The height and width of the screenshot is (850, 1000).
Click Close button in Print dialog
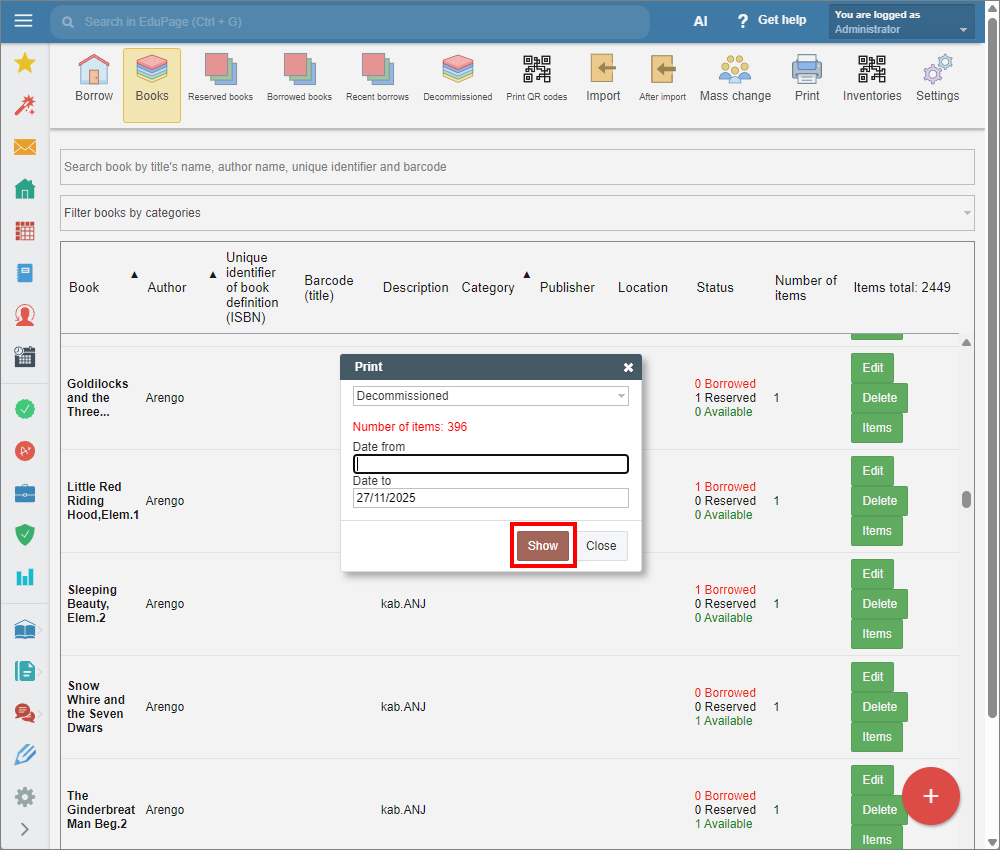[601, 546]
